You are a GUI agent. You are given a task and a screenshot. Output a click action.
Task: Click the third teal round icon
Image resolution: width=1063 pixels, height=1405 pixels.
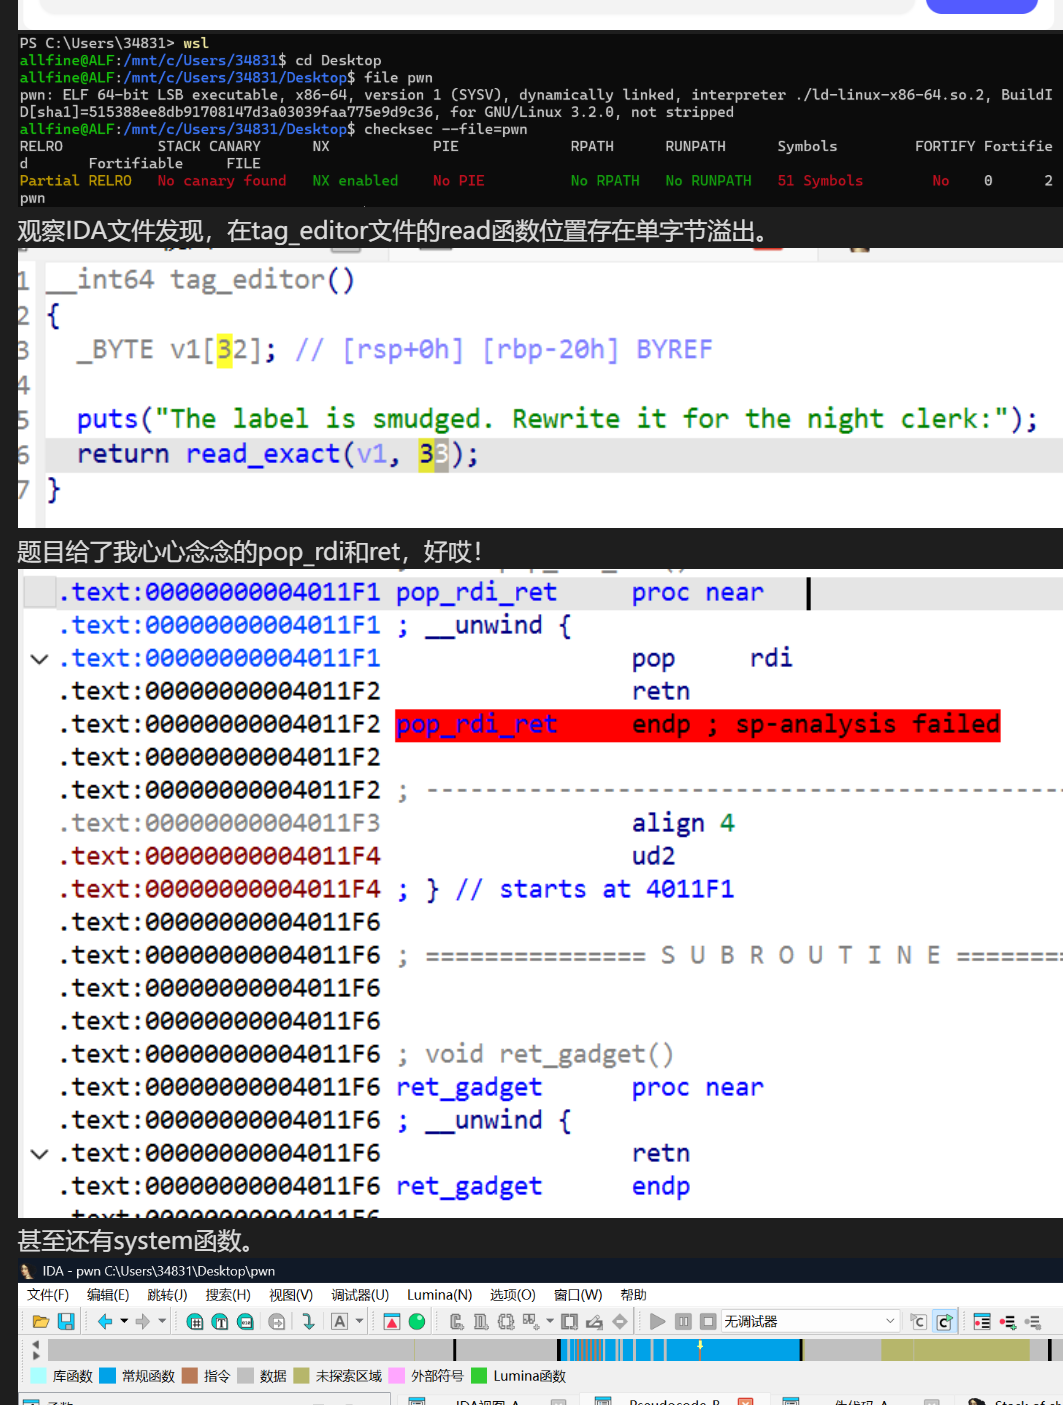(245, 1322)
